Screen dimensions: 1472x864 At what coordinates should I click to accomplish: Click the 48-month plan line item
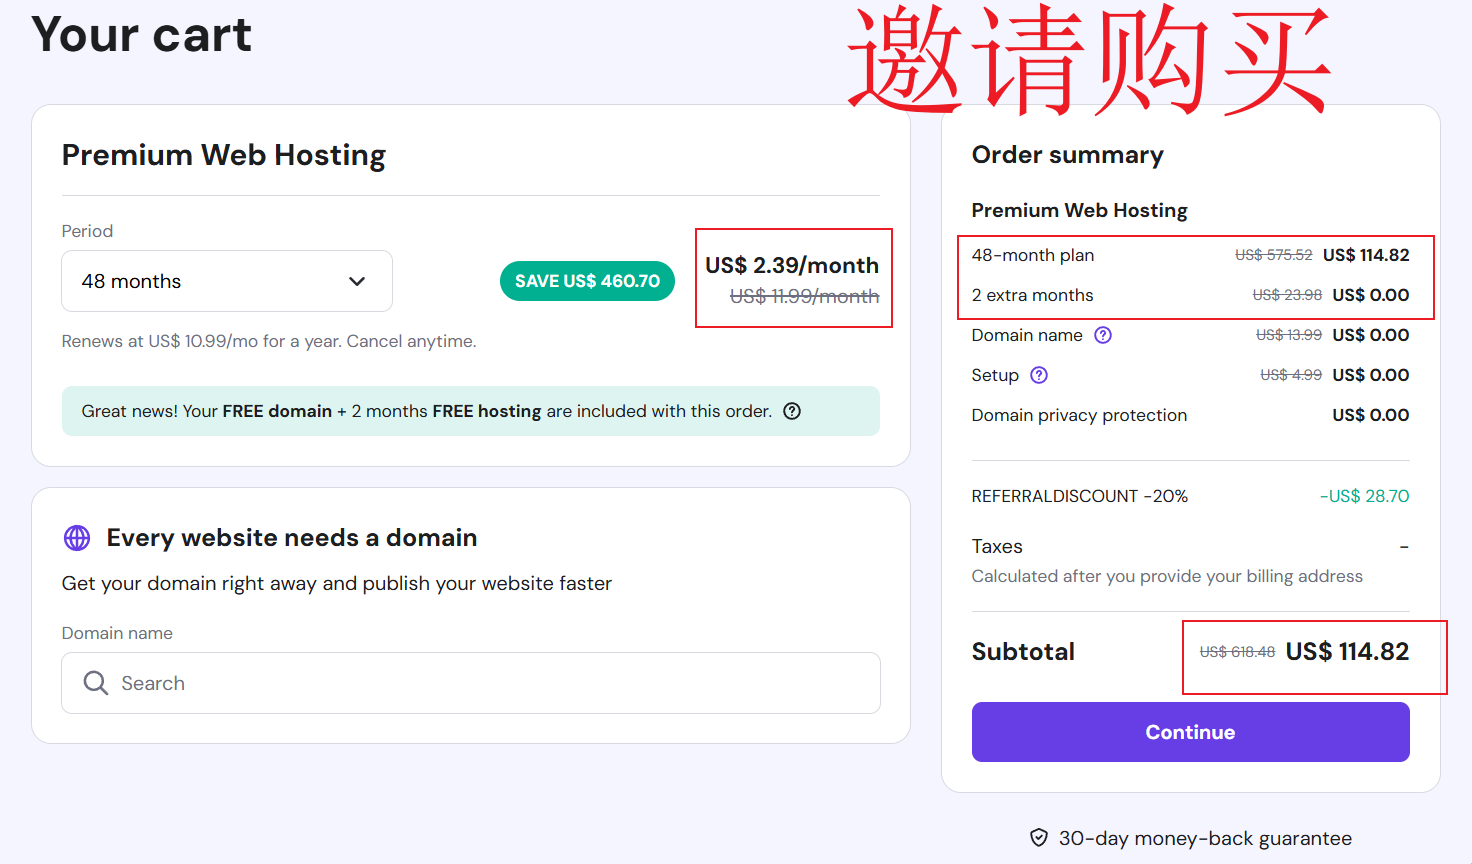click(1033, 255)
